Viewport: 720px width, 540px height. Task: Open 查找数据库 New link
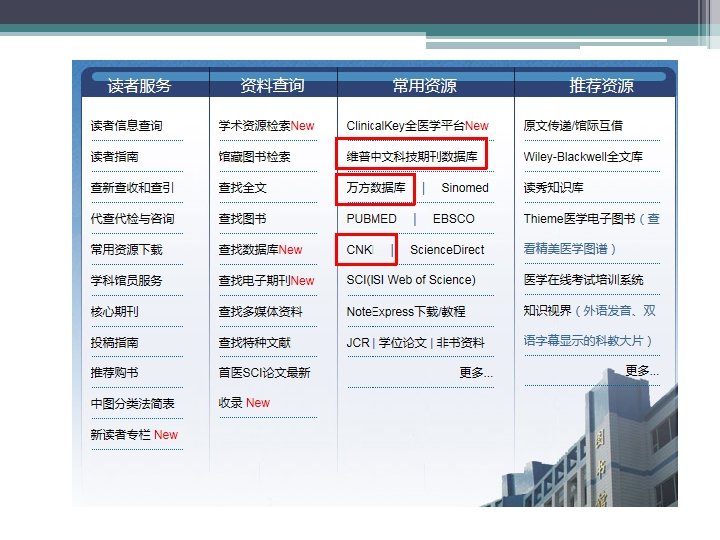coord(260,250)
